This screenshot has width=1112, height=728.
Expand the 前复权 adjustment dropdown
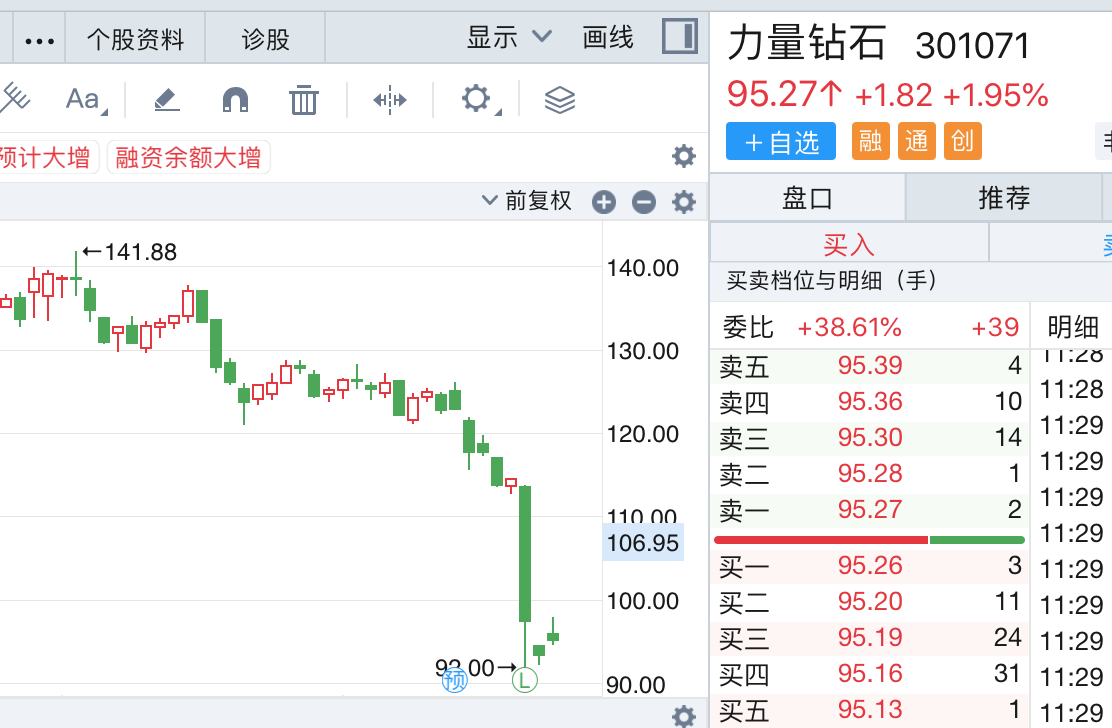(527, 201)
